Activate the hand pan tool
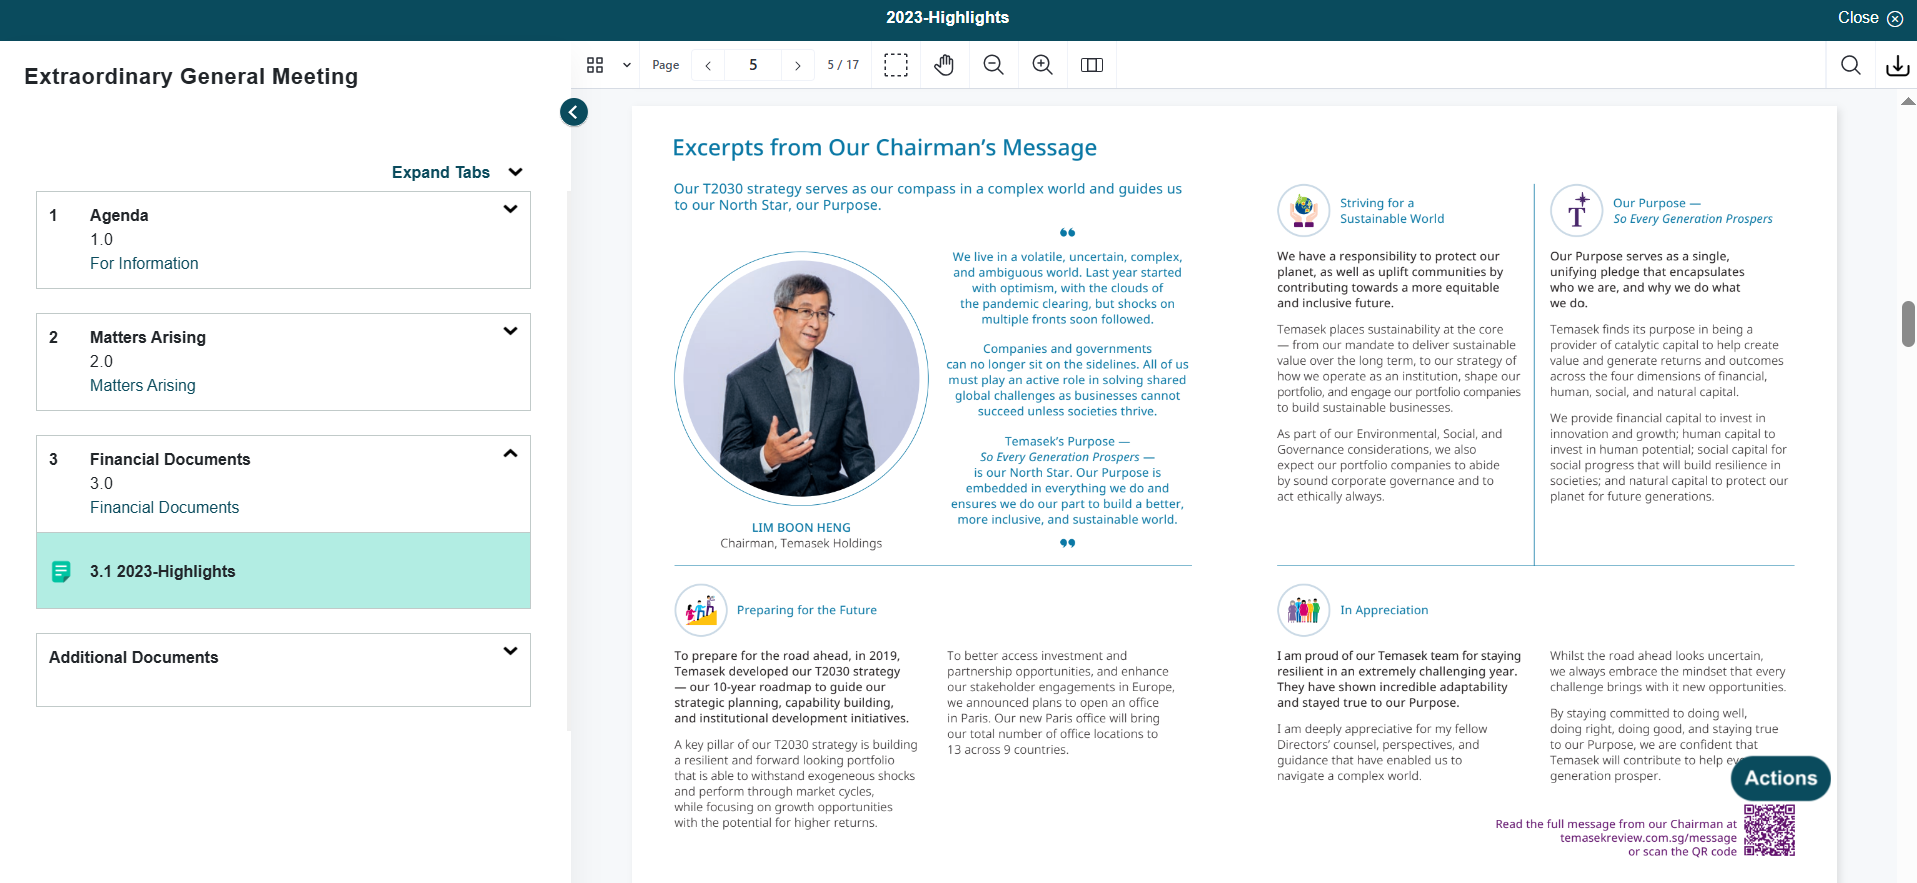 944,65
